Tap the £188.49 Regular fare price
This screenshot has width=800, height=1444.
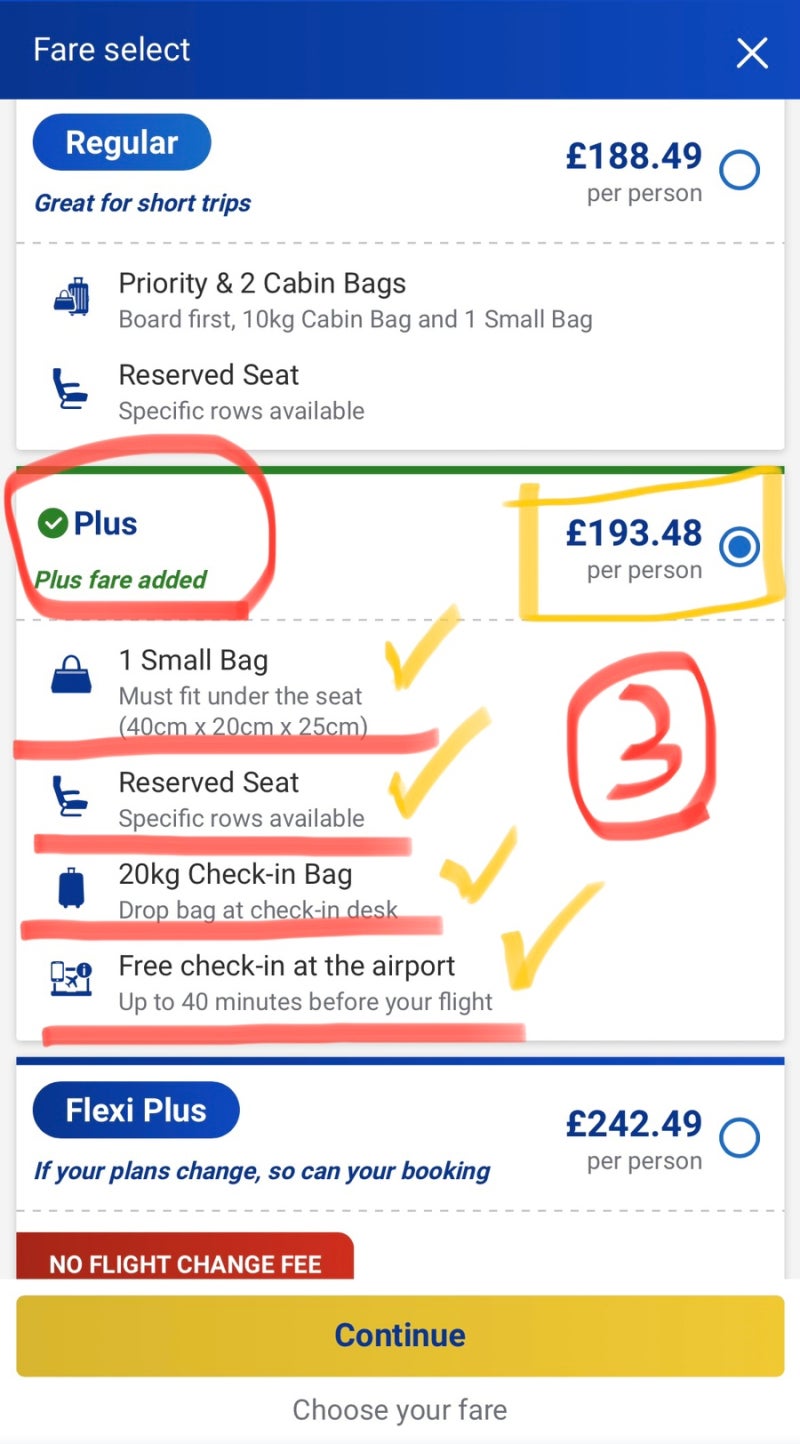[x=634, y=169]
